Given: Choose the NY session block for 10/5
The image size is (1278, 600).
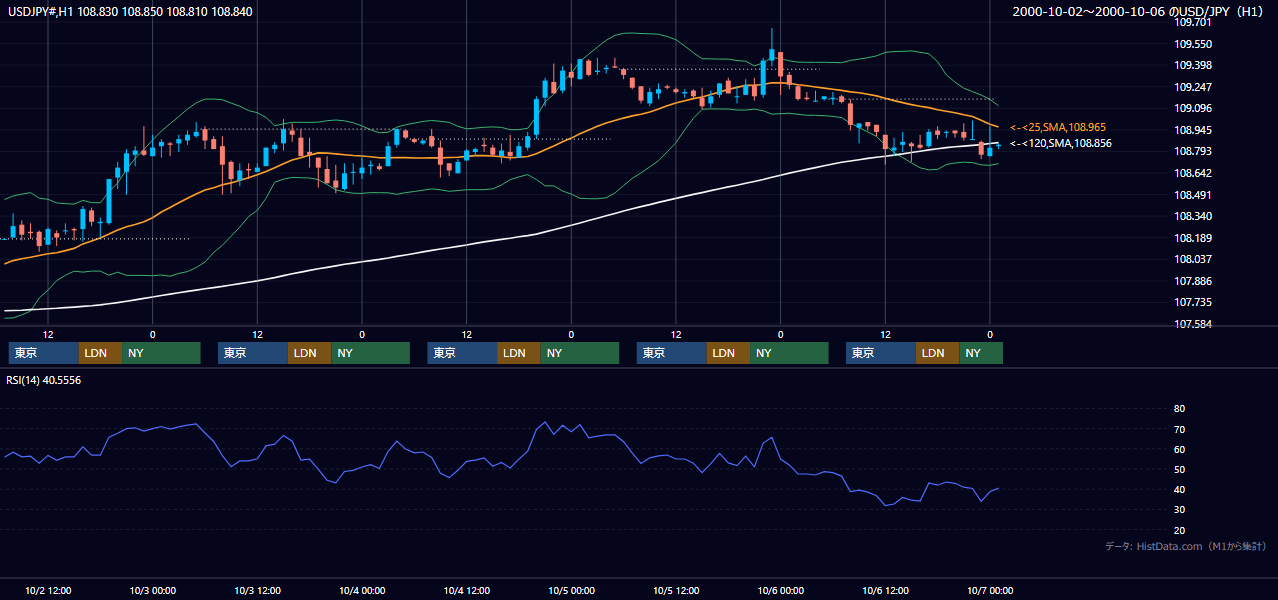Looking at the screenshot, I should [789, 353].
